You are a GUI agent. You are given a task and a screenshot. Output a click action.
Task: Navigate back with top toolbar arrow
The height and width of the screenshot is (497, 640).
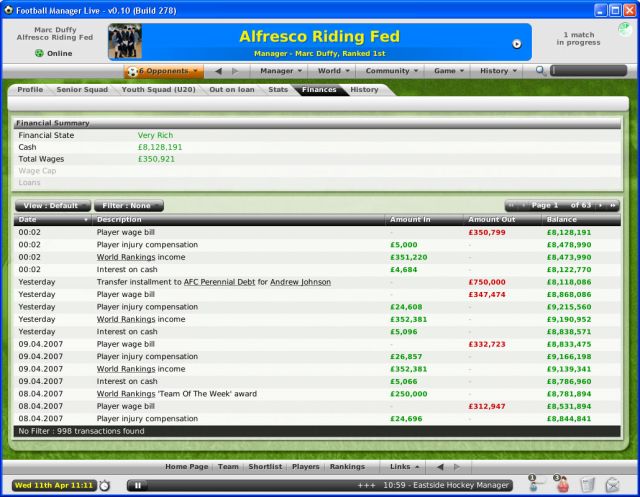tap(221, 71)
